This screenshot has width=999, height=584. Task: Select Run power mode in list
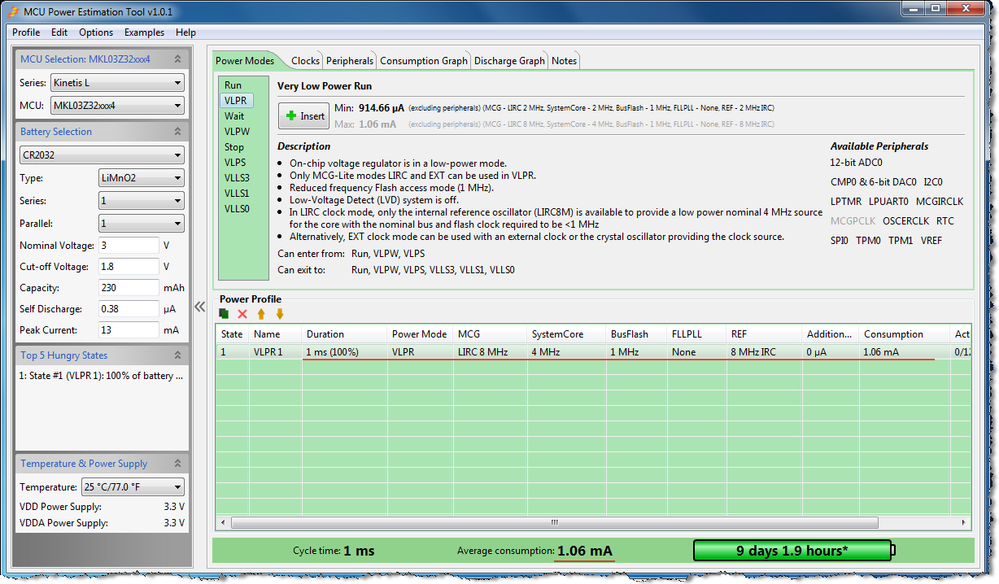[233, 85]
